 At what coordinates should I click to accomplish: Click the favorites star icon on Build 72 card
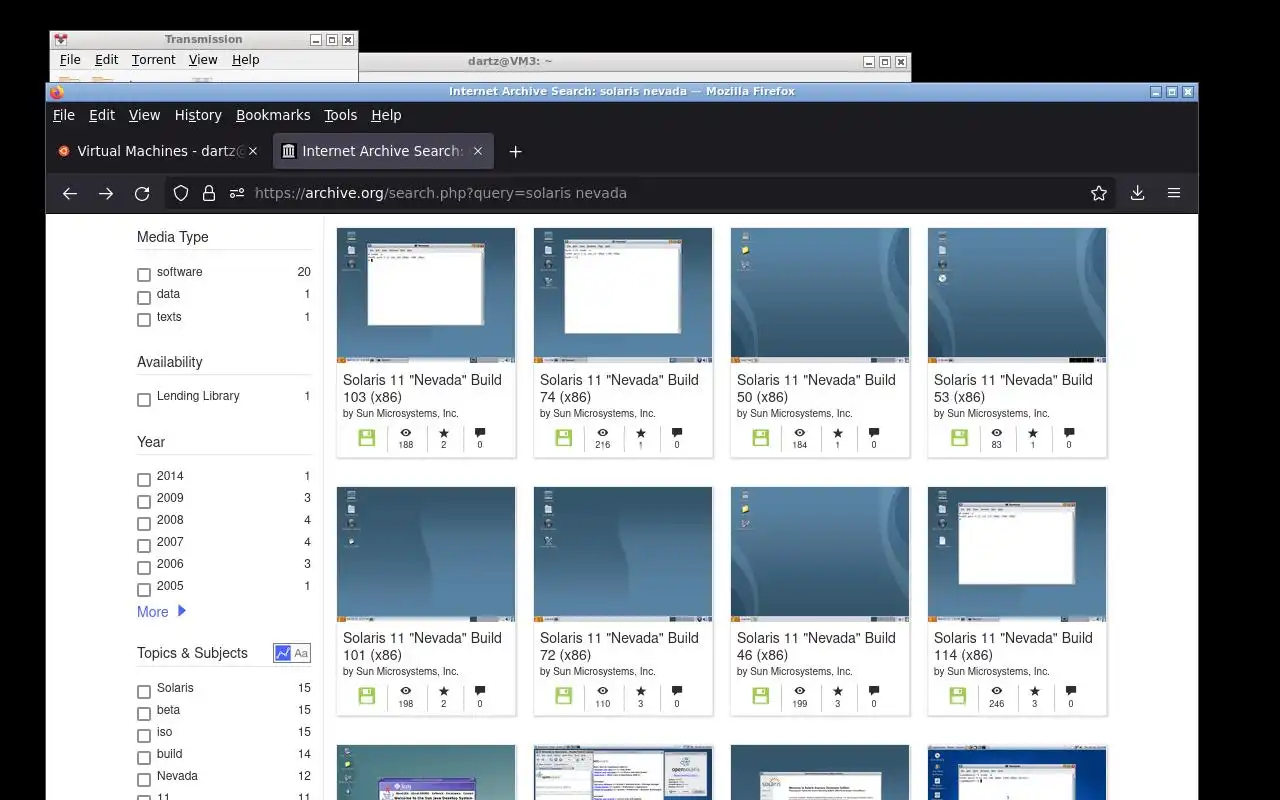tap(640, 691)
